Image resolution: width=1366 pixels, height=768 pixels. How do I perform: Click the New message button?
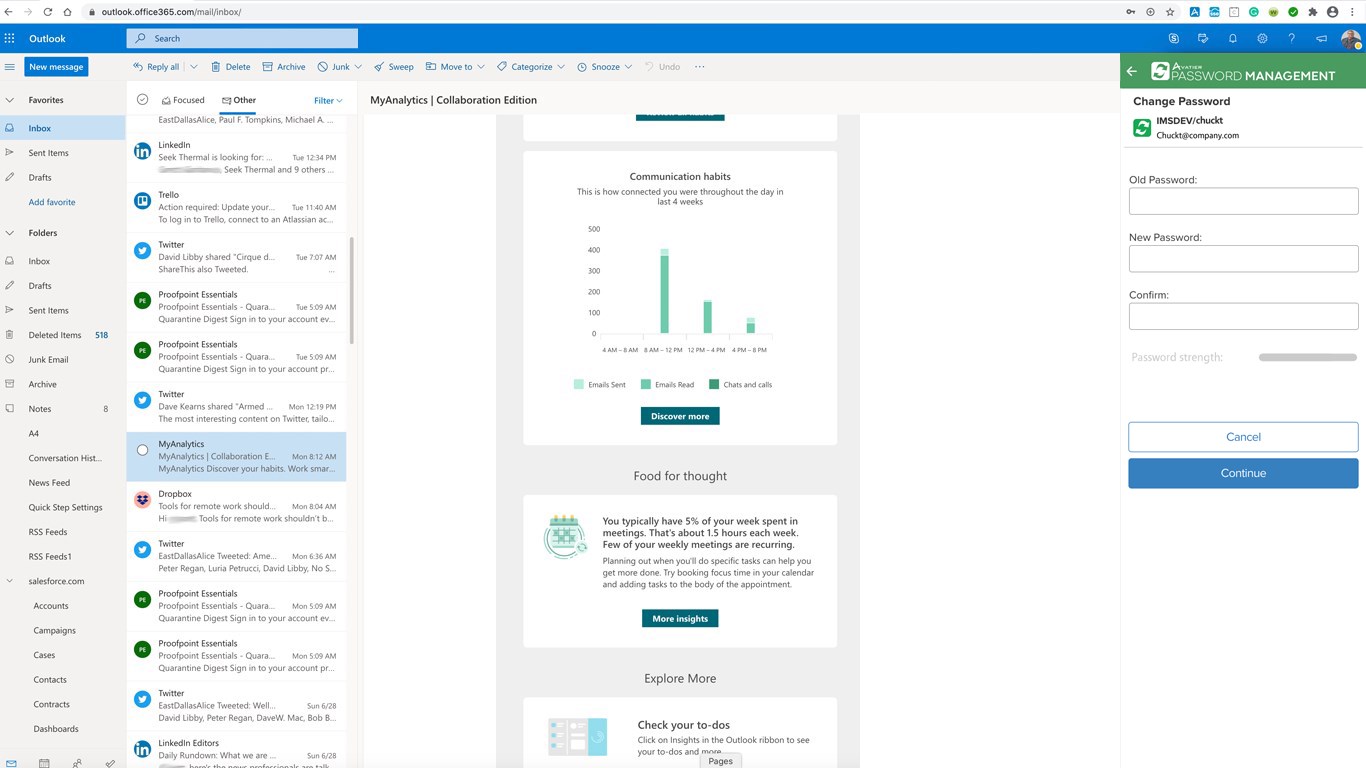pyautogui.click(x=56, y=67)
